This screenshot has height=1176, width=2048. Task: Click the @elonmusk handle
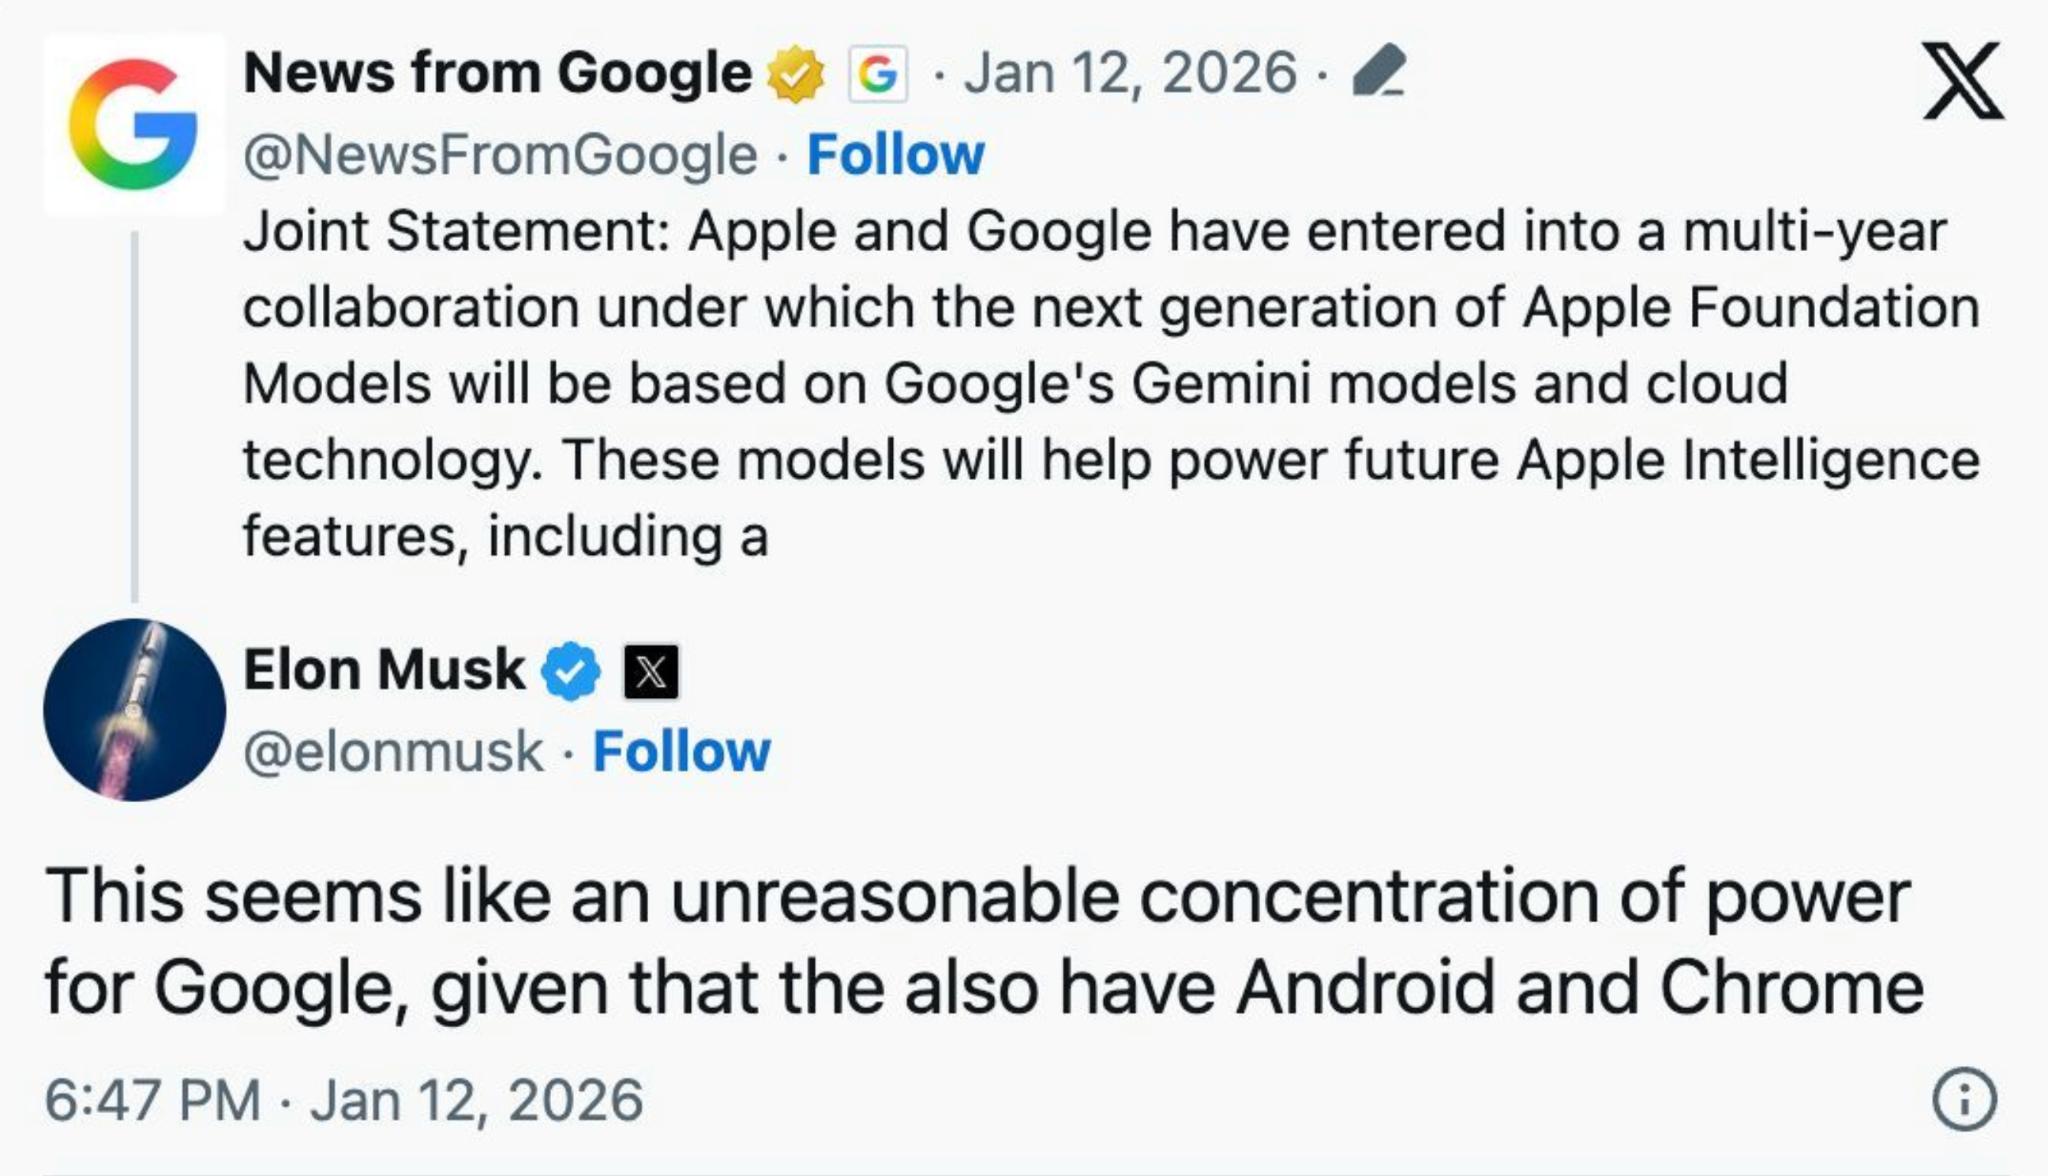click(393, 752)
